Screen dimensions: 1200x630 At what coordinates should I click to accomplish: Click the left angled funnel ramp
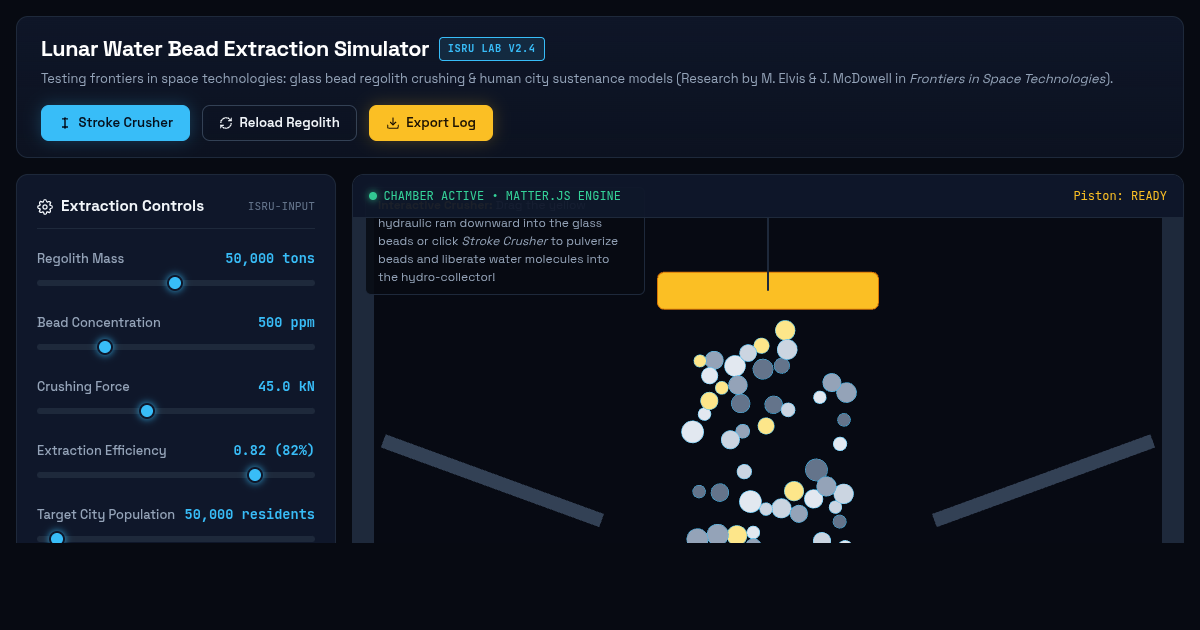click(492, 480)
